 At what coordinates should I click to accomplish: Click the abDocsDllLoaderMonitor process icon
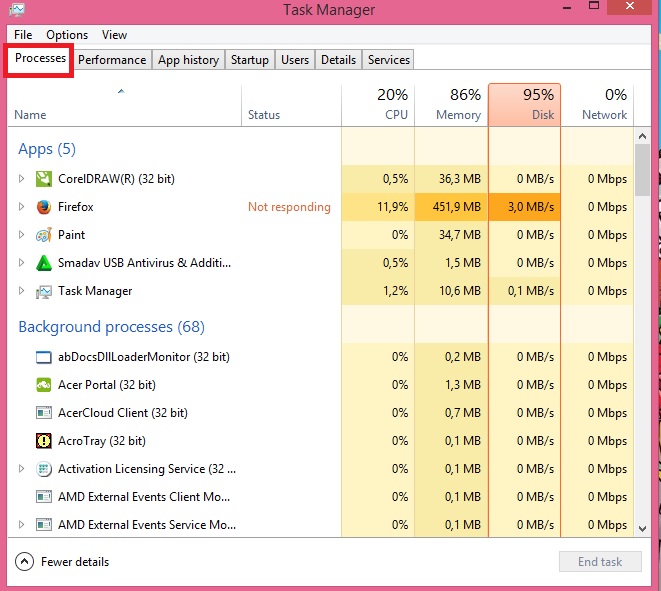click(44, 357)
